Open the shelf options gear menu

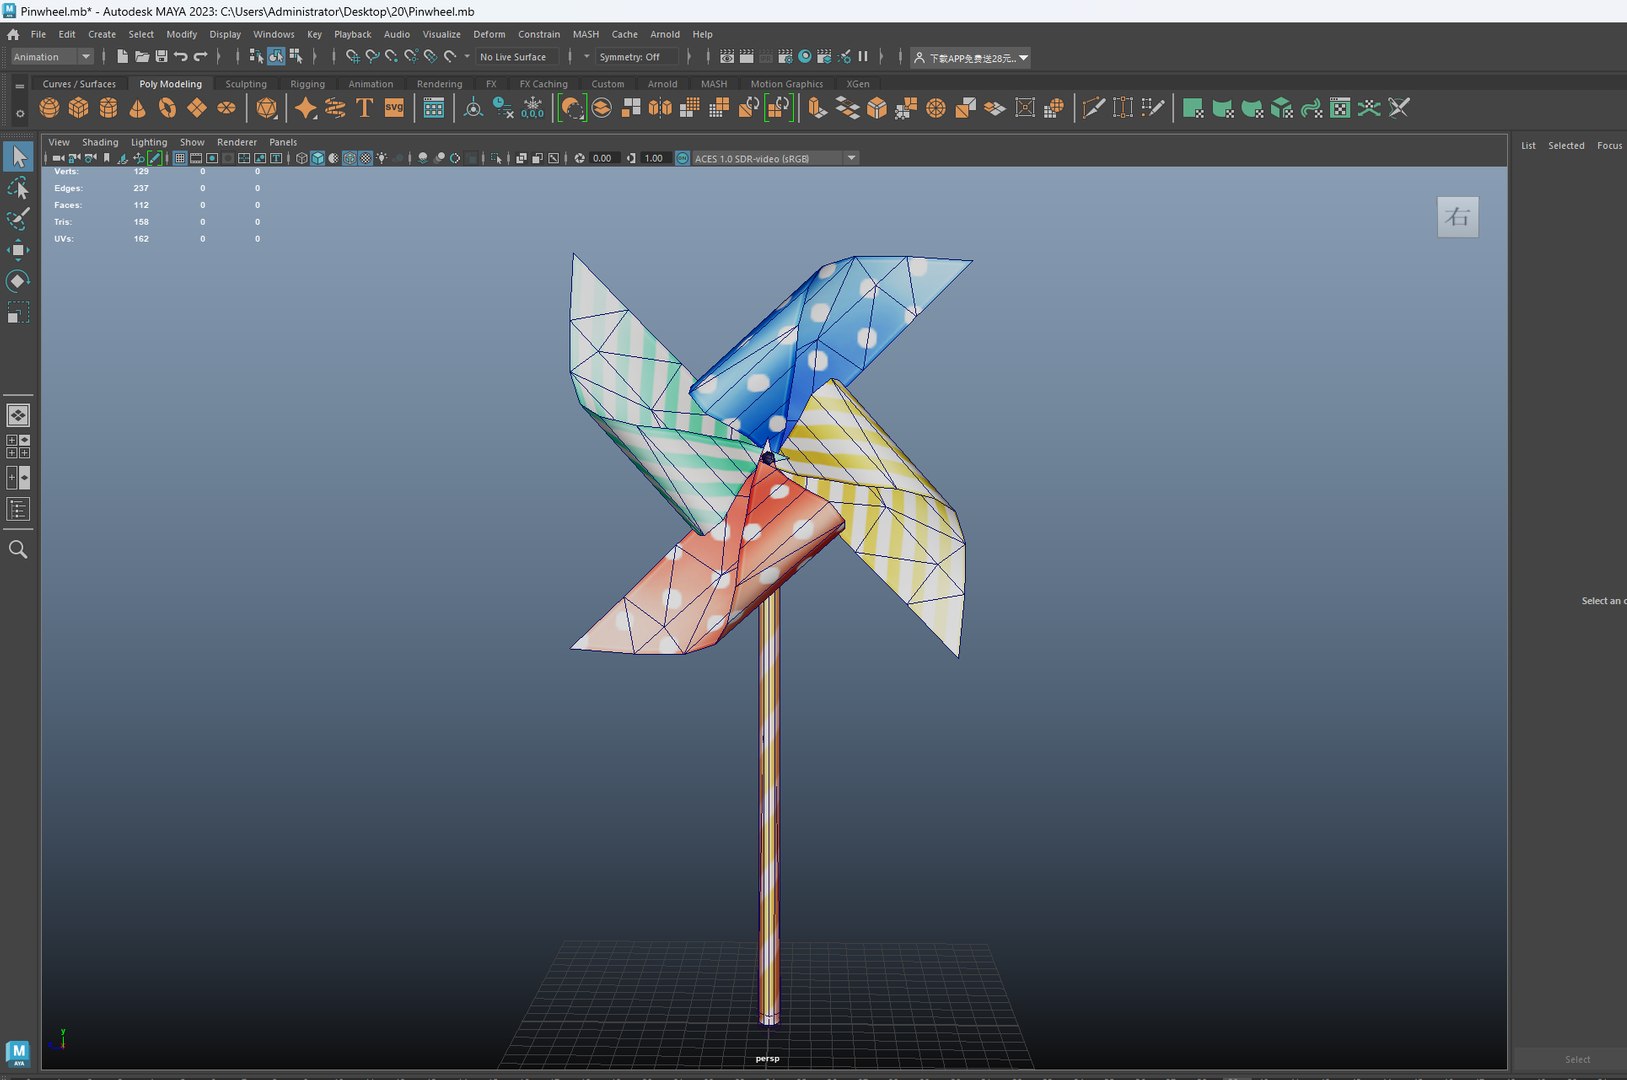[x=19, y=113]
